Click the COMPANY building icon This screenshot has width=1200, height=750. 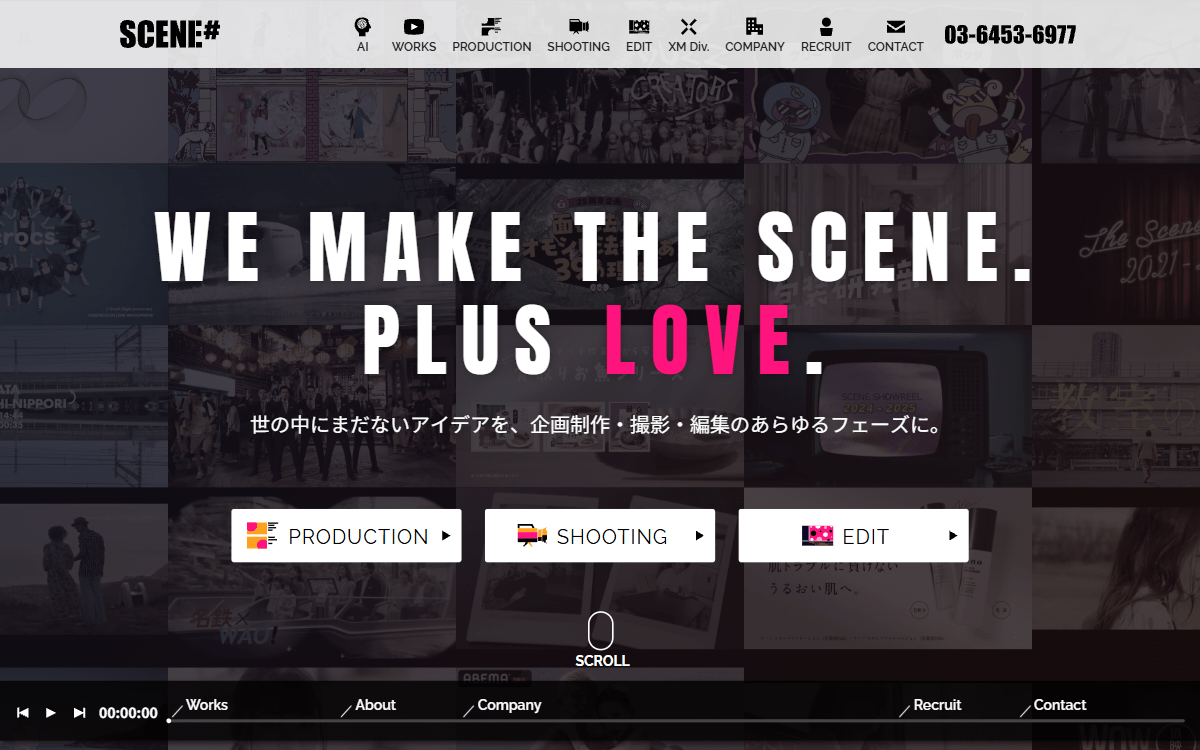(755, 26)
